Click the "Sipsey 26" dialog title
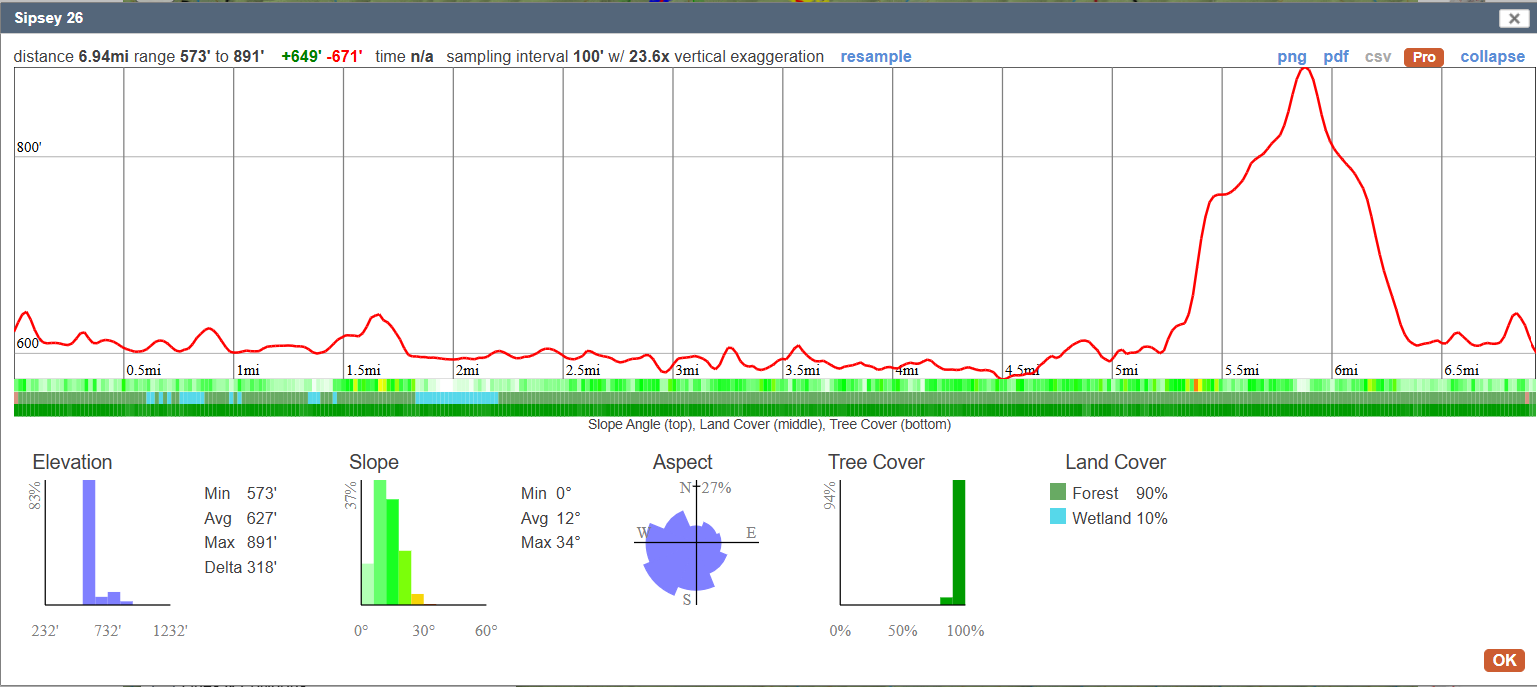Image resolution: width=1537 pixels, height=687 pixels. pyautogui.click(x=48, y=18)
